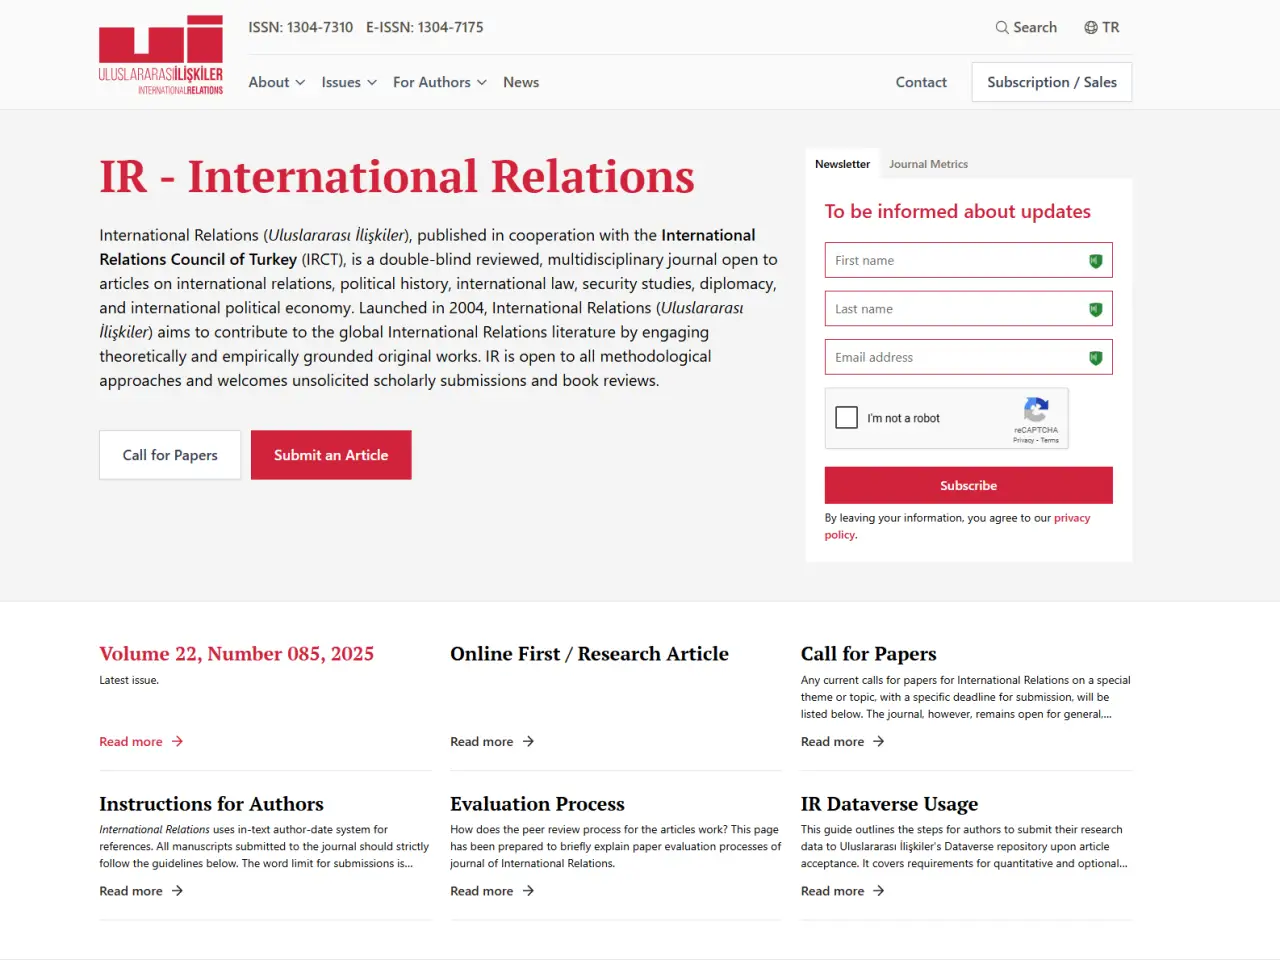
Task: Open Evaluation Process heading
Action: [x=537, y=804]
